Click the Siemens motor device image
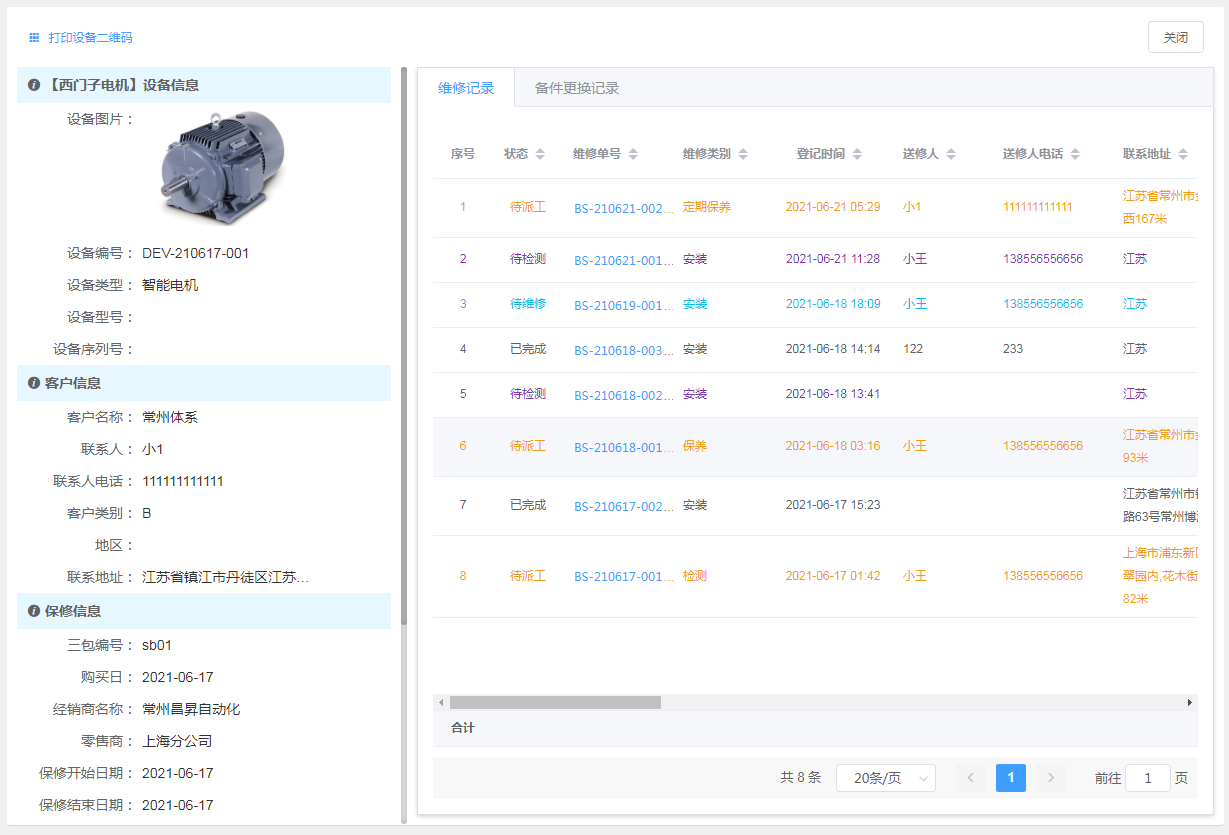 click(x=222, y=166)
